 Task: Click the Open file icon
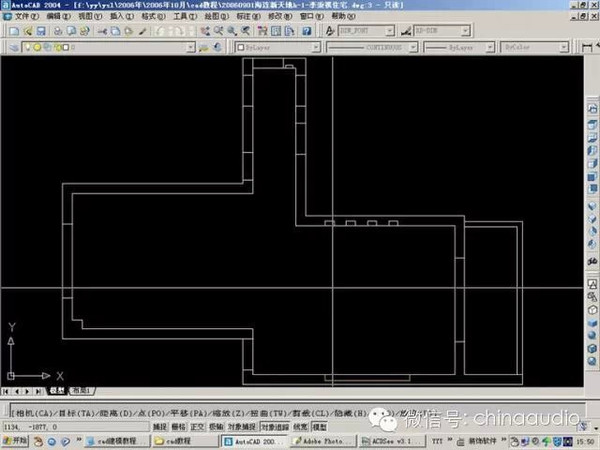click(x=28, y=31)
